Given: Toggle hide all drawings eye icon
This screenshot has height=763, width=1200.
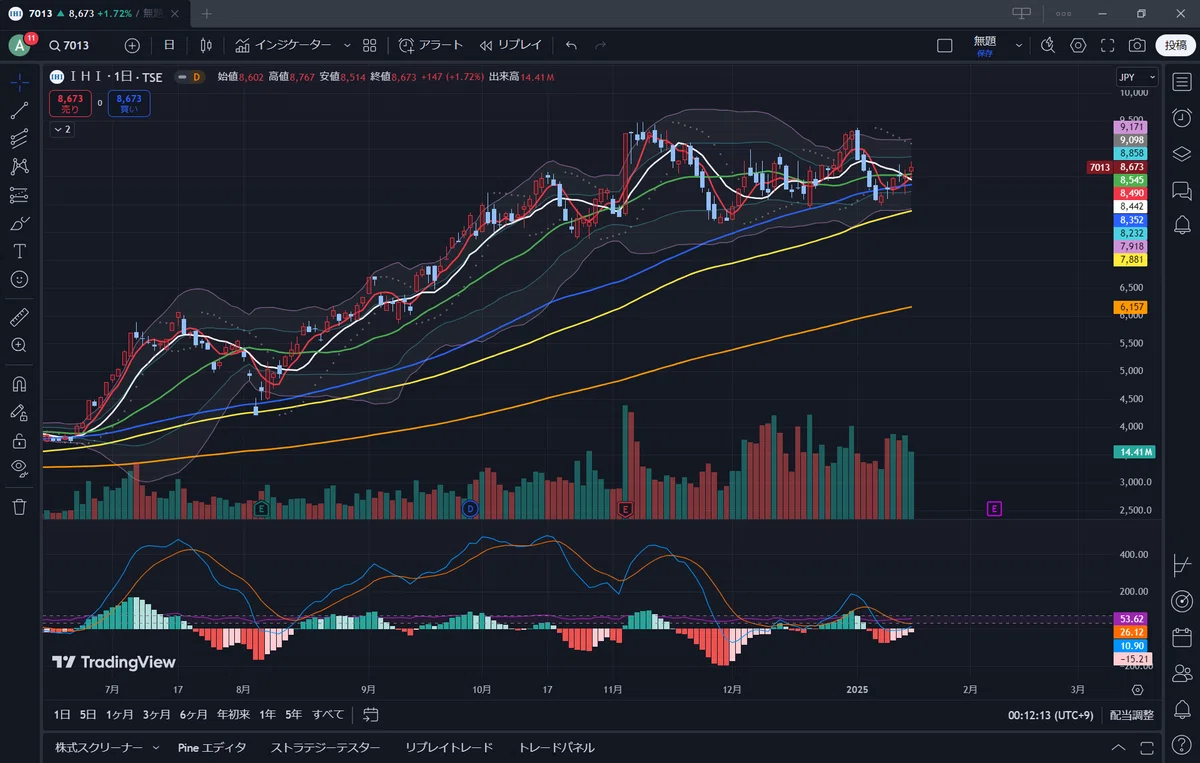Looking at the screenshot, I should [19, 468].
